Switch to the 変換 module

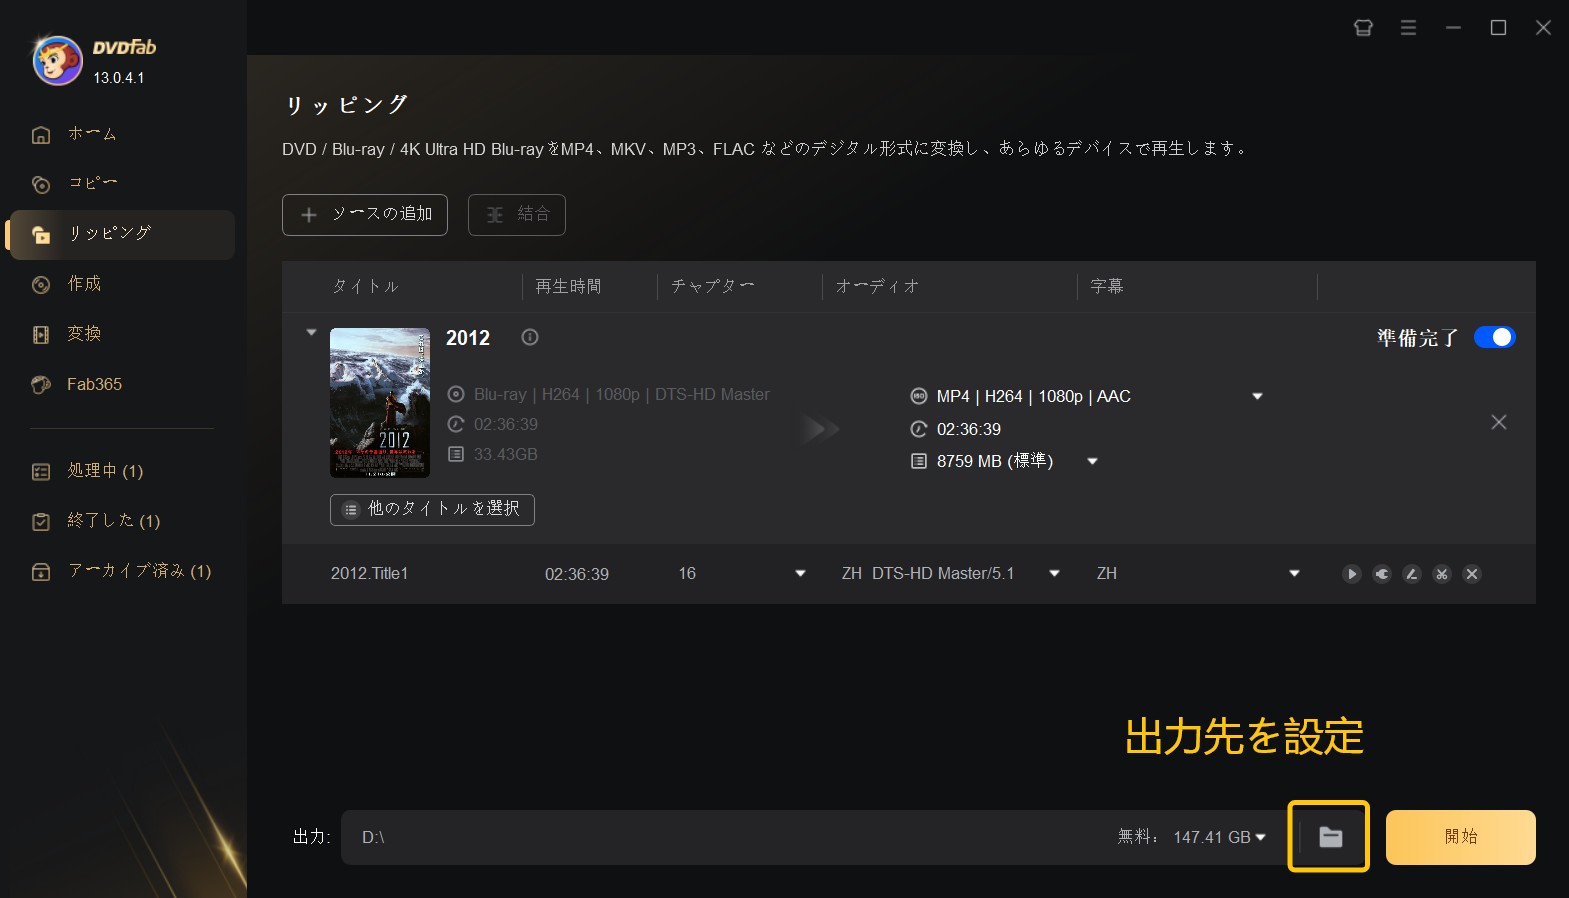tap(122, 334)
